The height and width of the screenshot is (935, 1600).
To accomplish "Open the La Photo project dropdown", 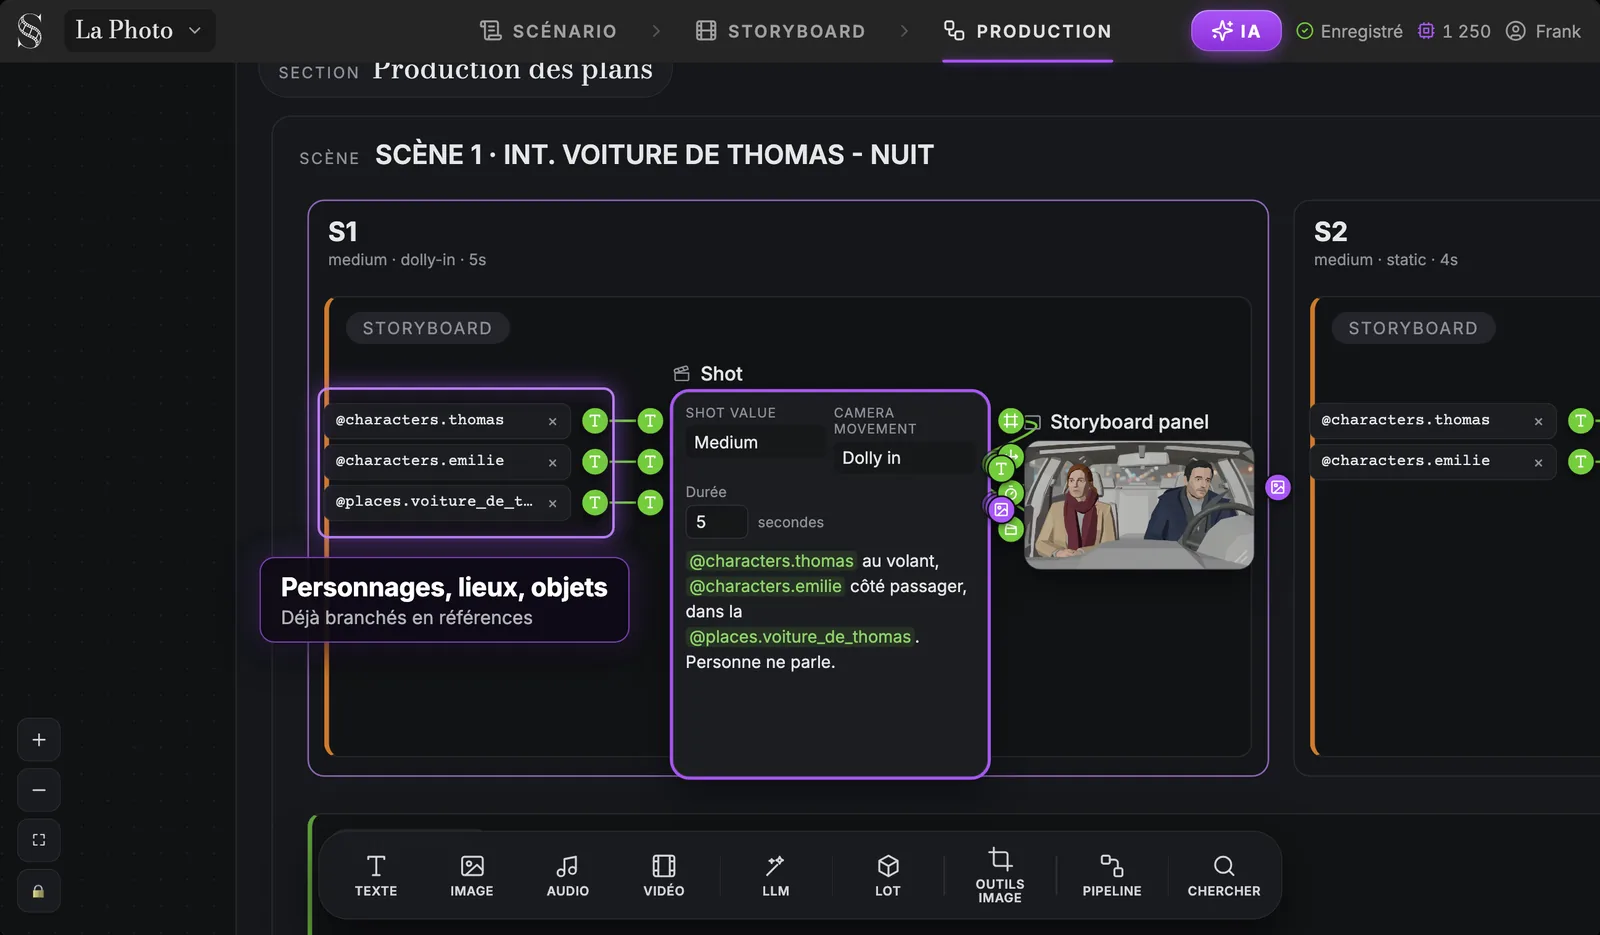I will [x=139, y=31].
